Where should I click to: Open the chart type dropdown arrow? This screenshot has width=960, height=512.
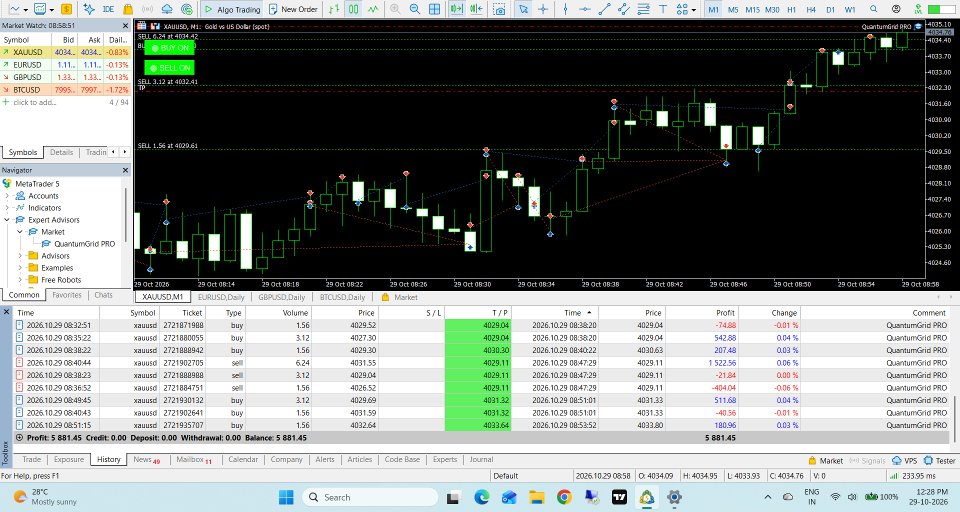pyautogui.click(x=26, y=10)
